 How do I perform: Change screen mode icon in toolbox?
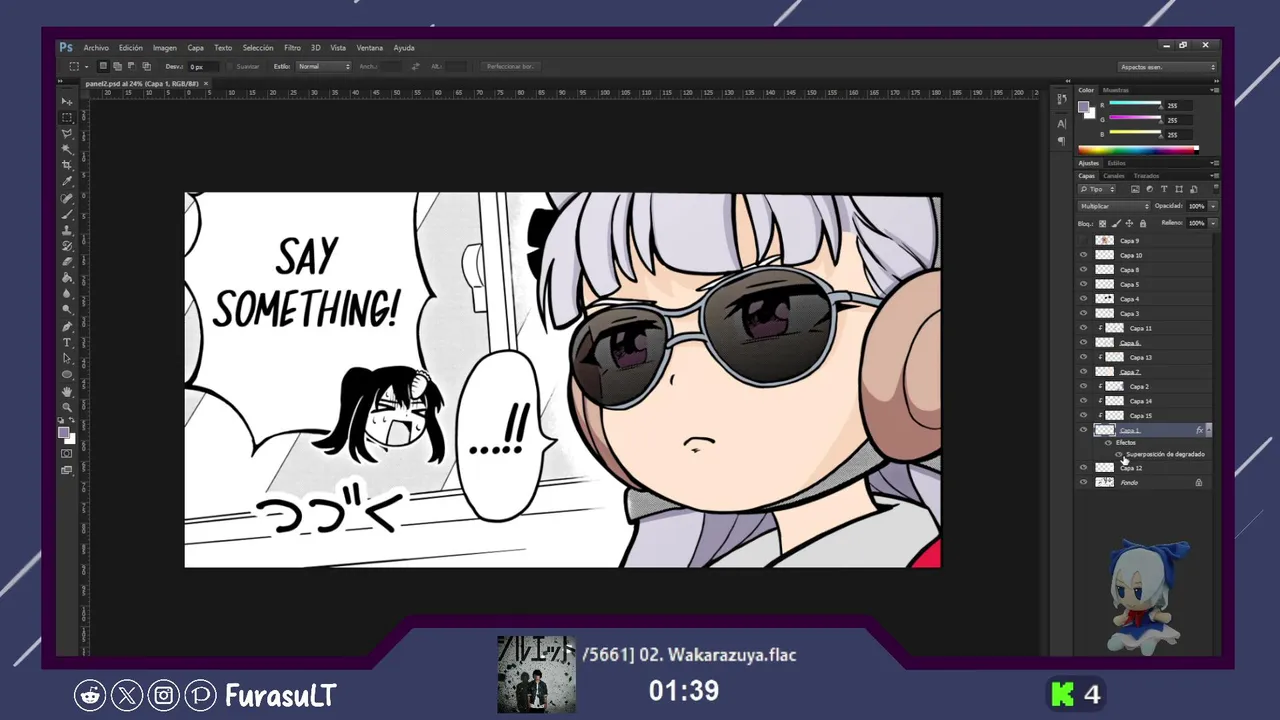(x=67, y=470)
